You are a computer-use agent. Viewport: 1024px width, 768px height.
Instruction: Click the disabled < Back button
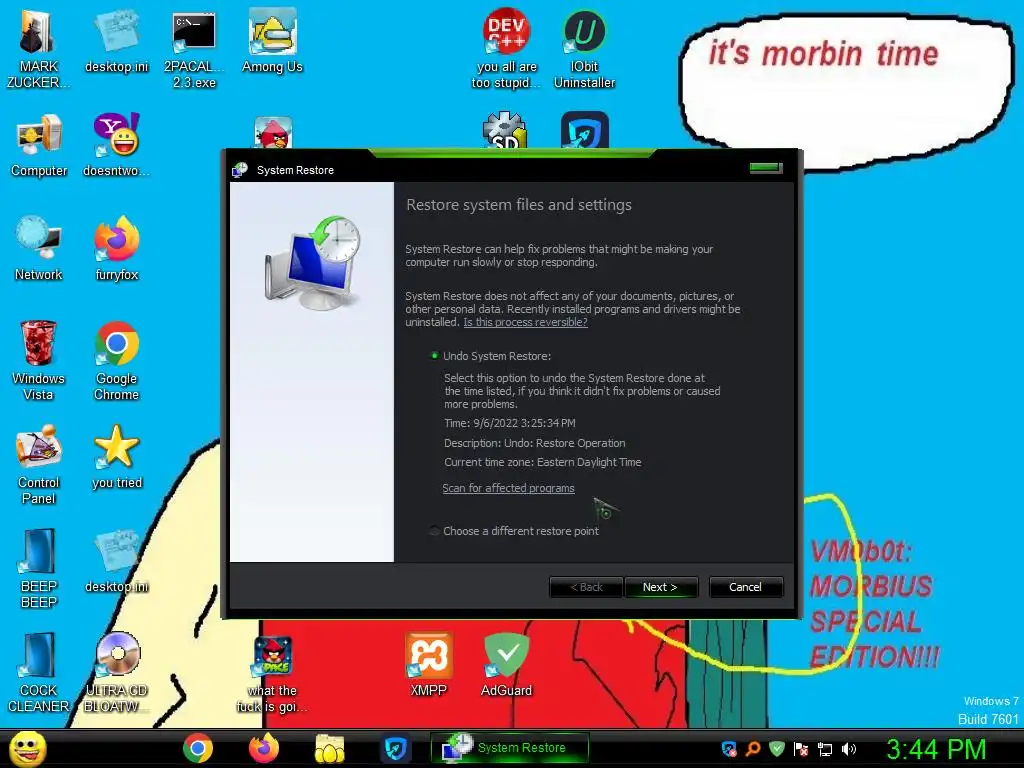[586, 587]
